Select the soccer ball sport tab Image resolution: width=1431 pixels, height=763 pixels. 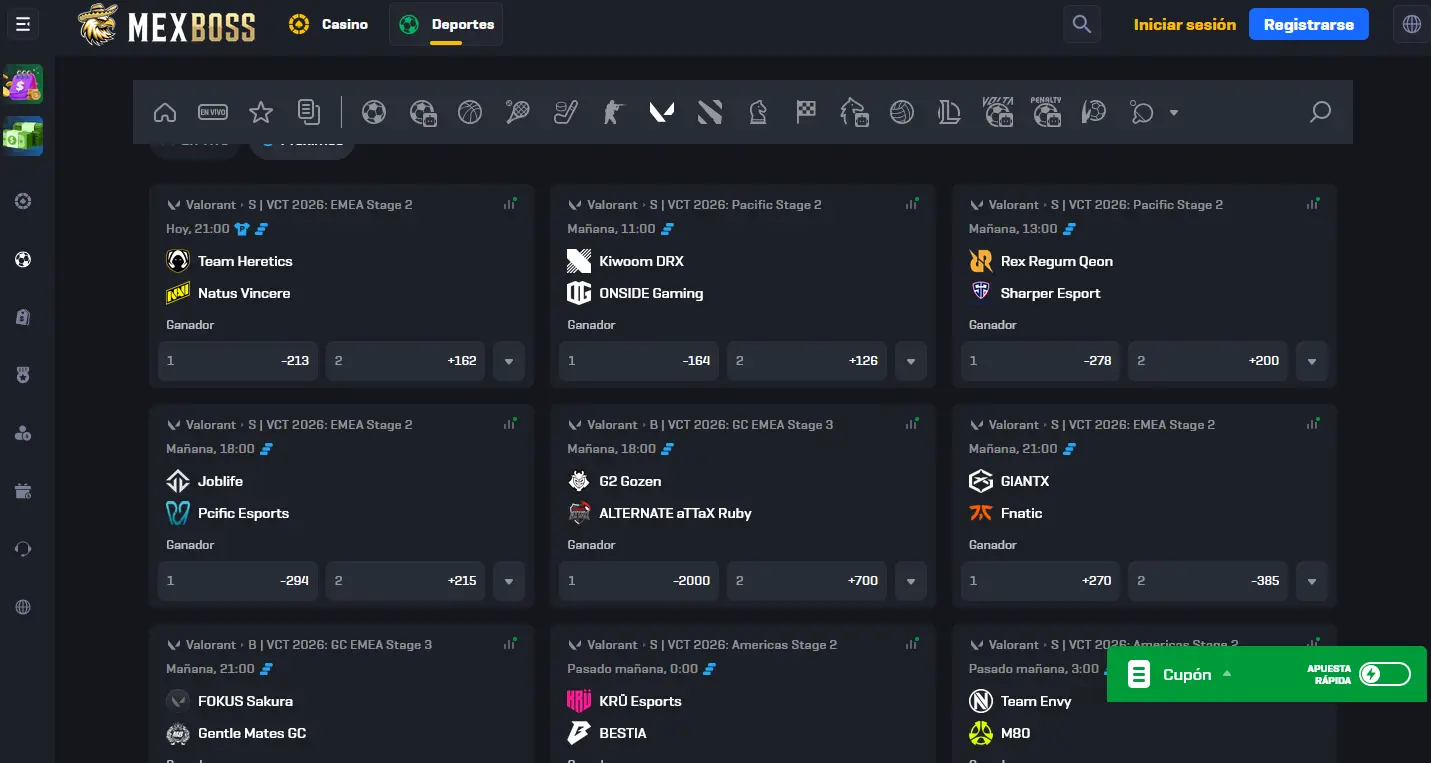pos(374,112)
